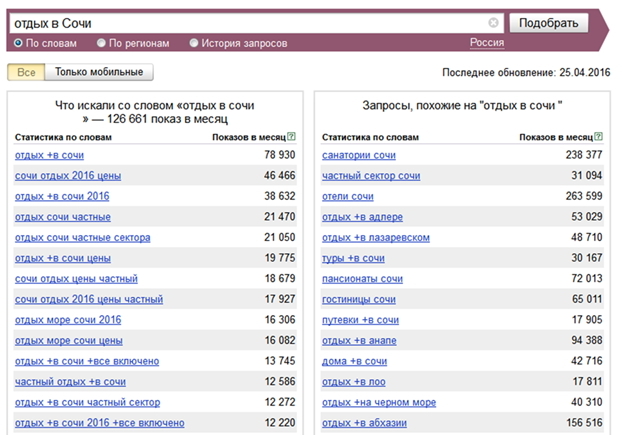
Task: Open query отдых море сочи 2016
Action: pyautogui.click(x=68, y=320)
